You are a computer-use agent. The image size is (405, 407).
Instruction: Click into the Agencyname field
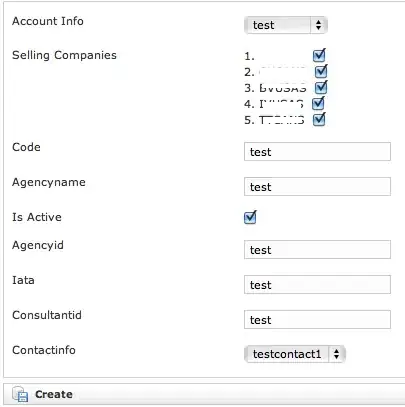point(317,187)
